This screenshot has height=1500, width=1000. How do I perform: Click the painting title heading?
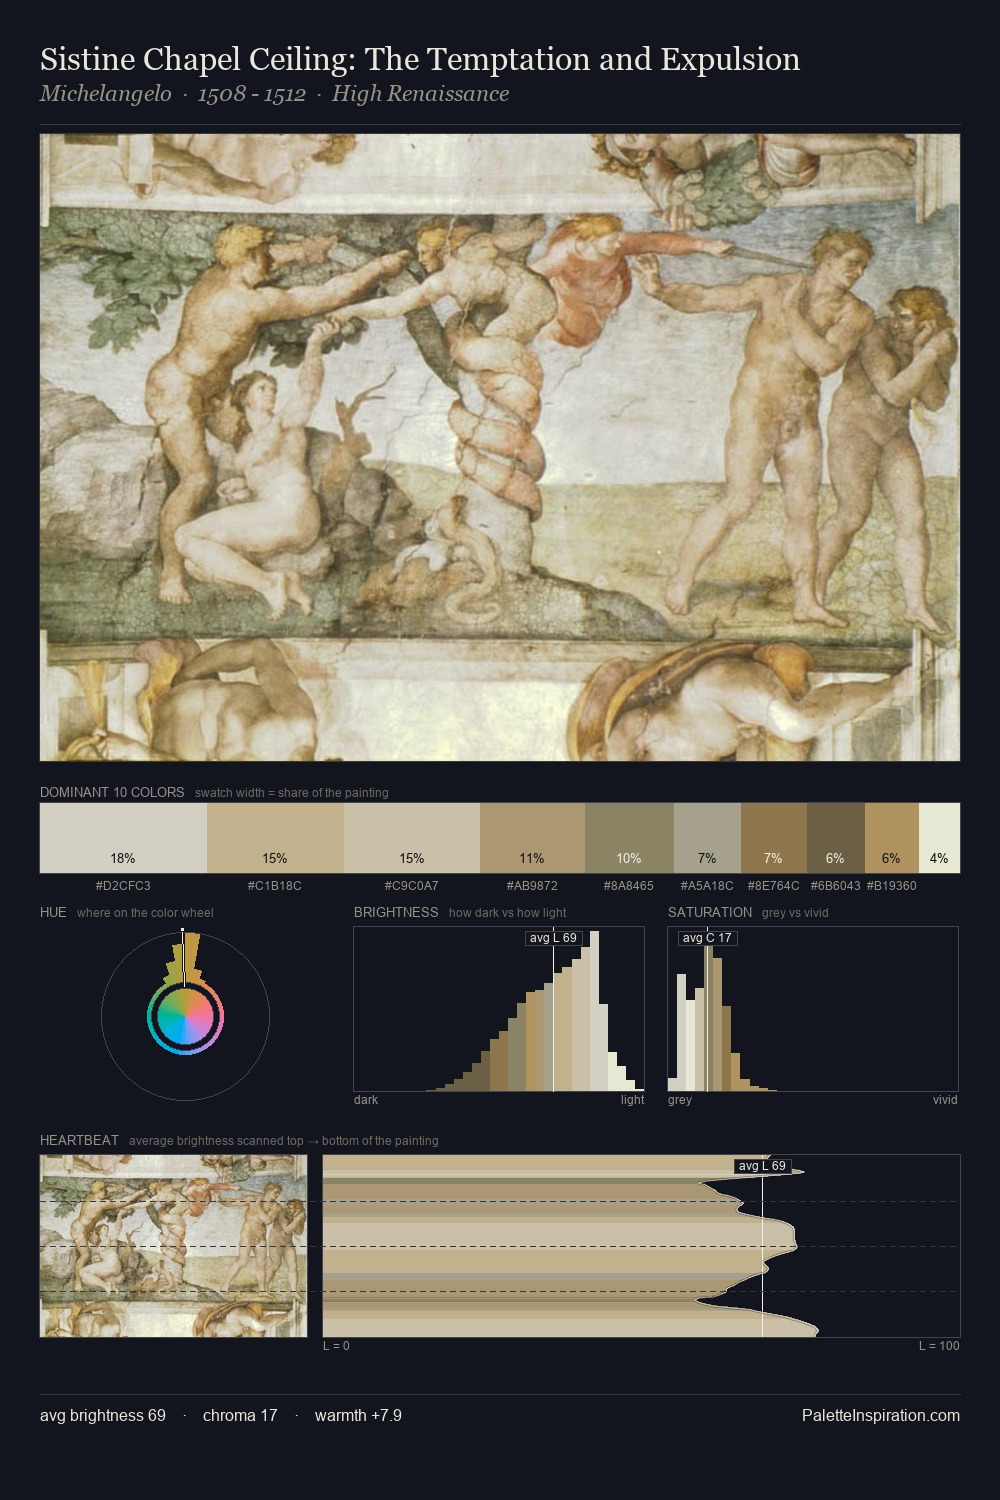pyautogui.click(x=420, y=59)
